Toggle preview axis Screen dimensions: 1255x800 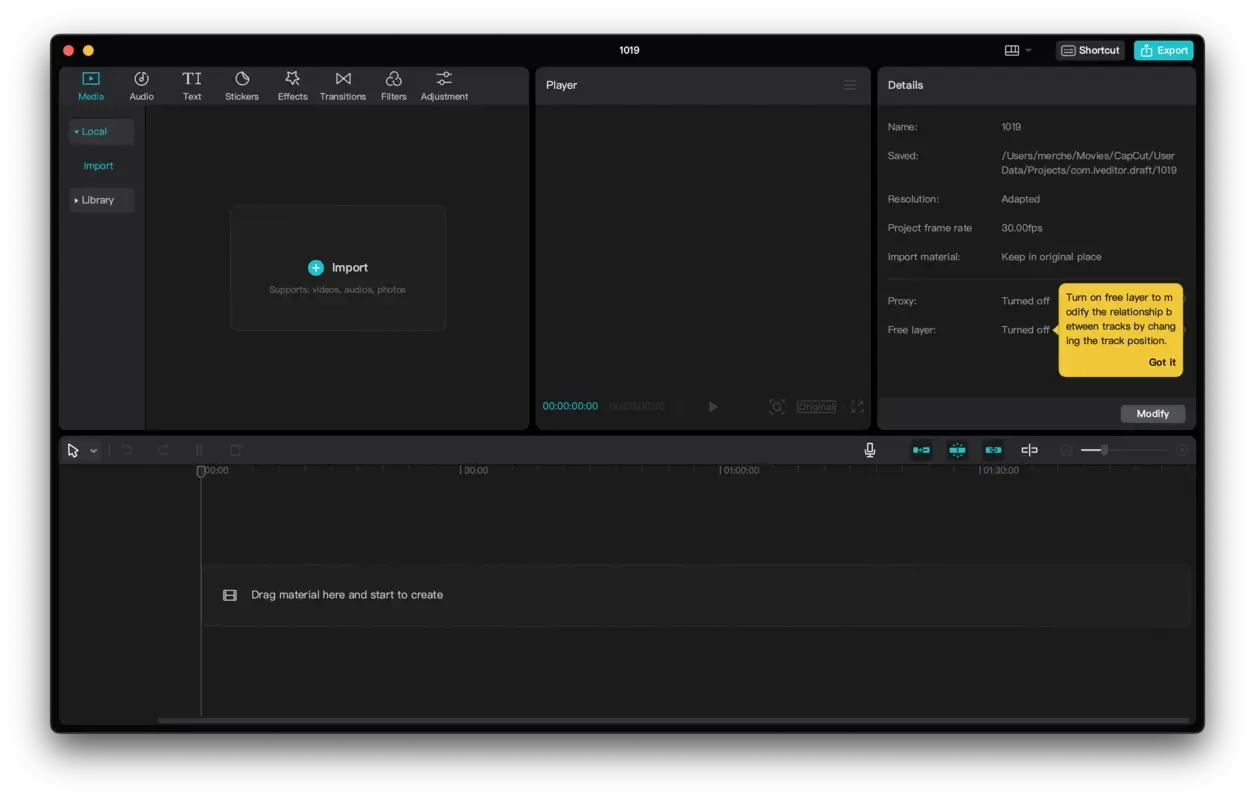tap(1029, 451)
